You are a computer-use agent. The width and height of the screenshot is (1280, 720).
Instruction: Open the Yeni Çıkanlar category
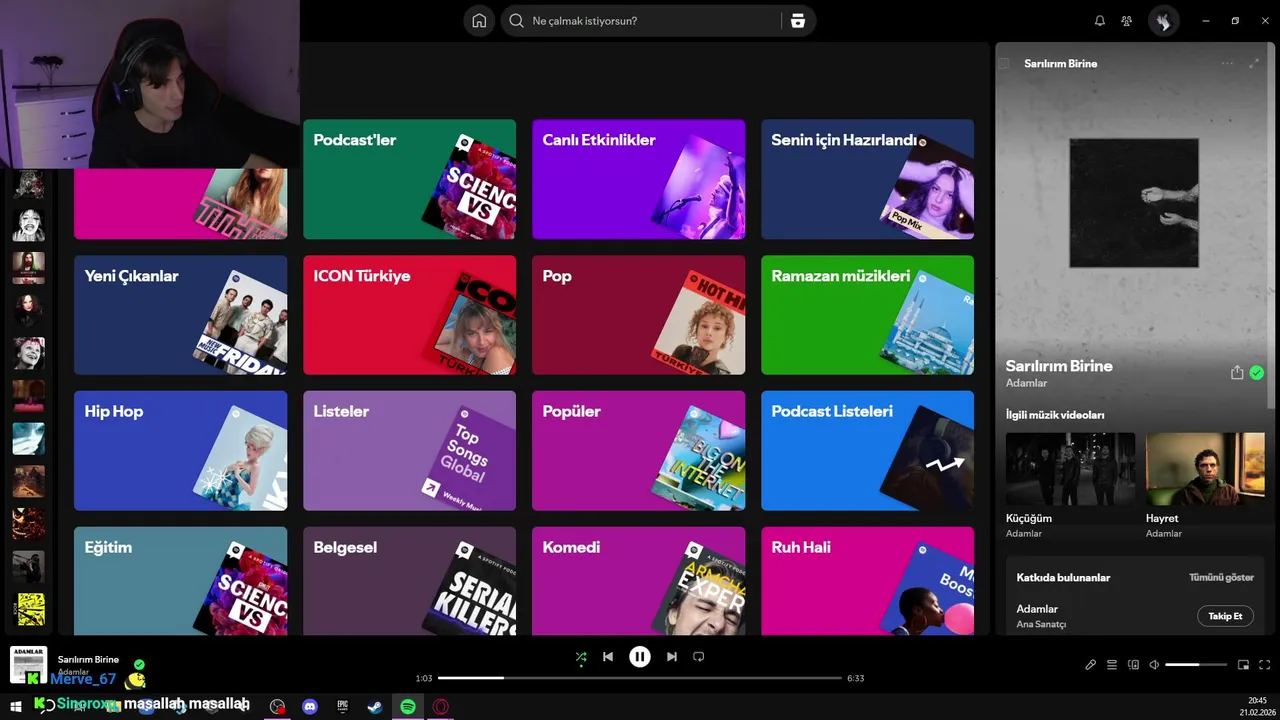tap(180, 315)
